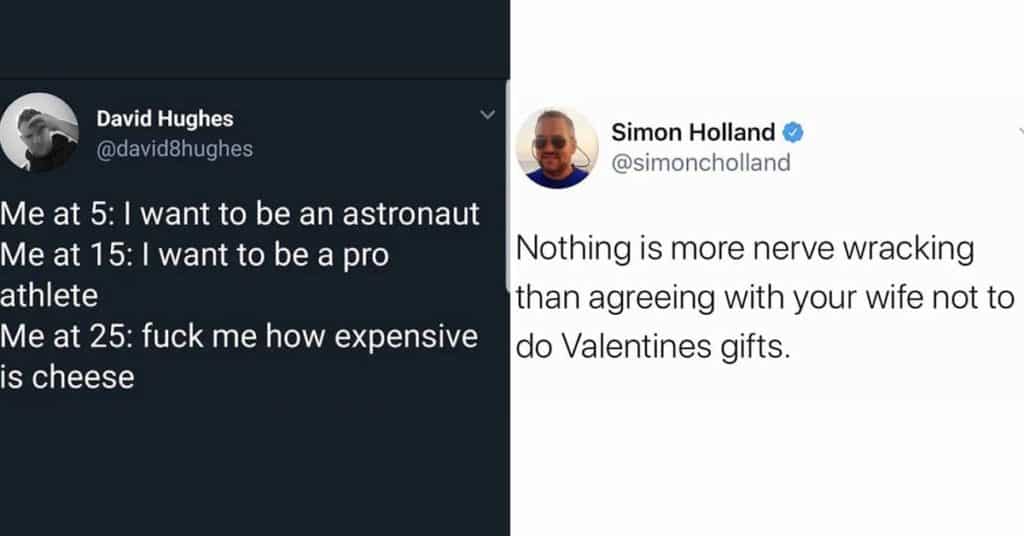The width and height of the screenshot is (1024, 536).
Task: Open David Hughes' profile avatar
Action: tap(39, 132)
